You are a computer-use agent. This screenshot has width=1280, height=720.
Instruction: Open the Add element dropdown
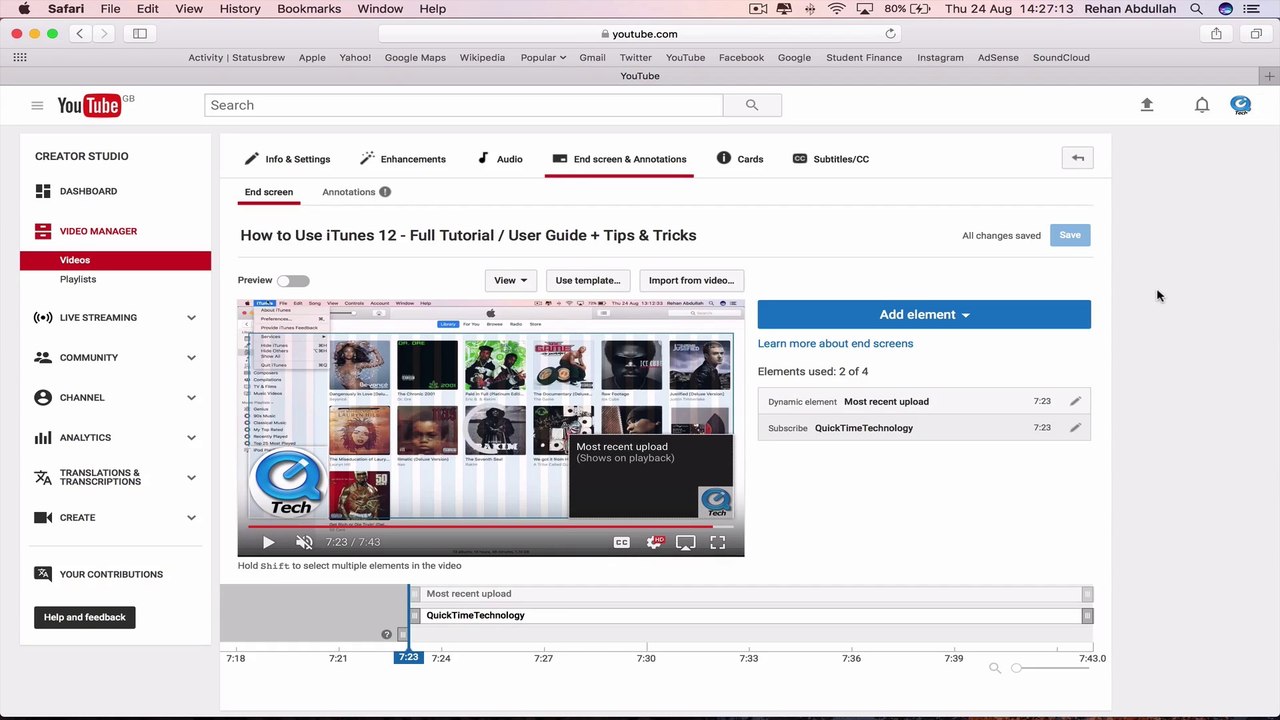924,314
